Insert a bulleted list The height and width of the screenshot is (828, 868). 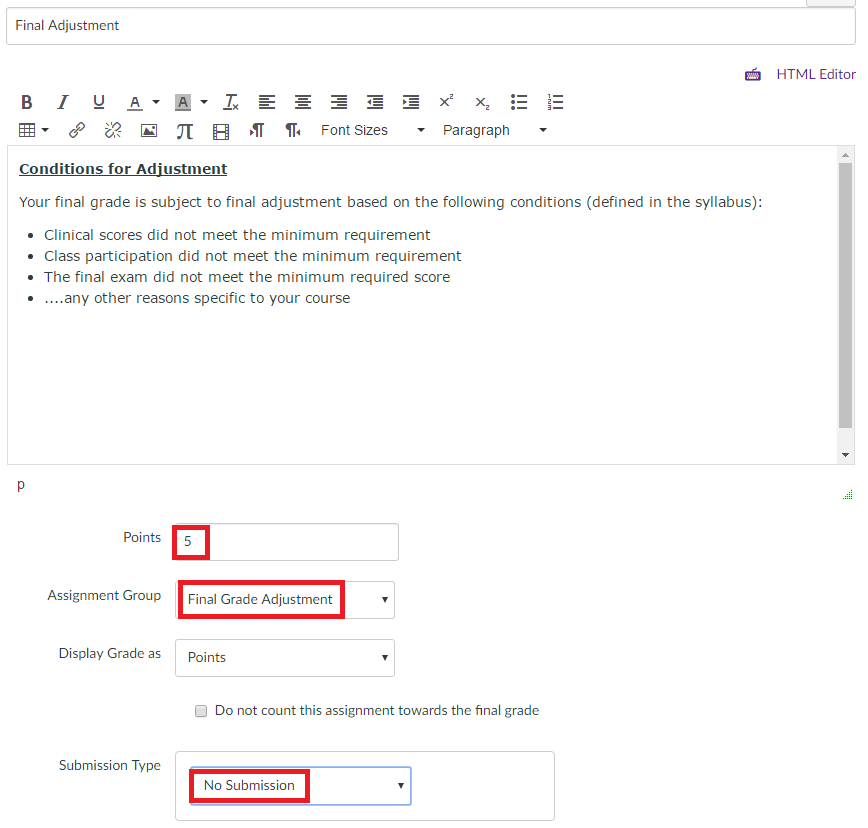tap(519, 102)
